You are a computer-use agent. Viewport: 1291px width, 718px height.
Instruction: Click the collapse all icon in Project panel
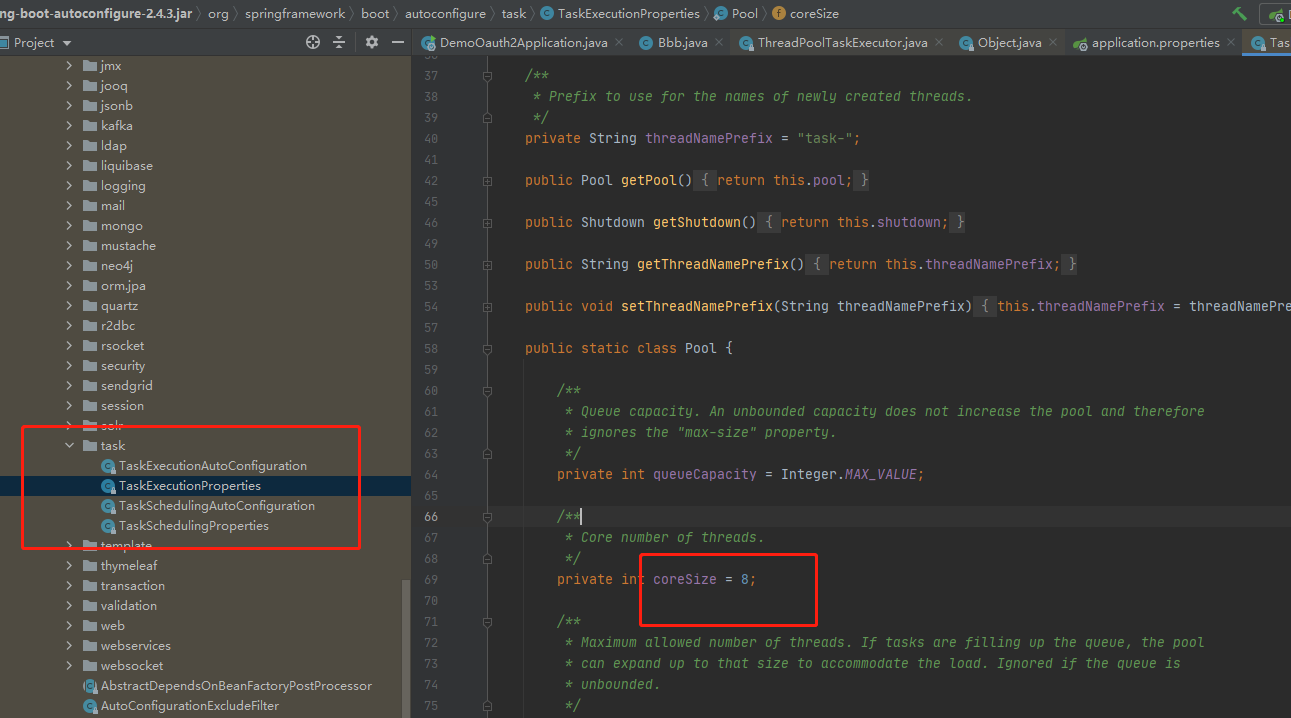click(339, 42)
